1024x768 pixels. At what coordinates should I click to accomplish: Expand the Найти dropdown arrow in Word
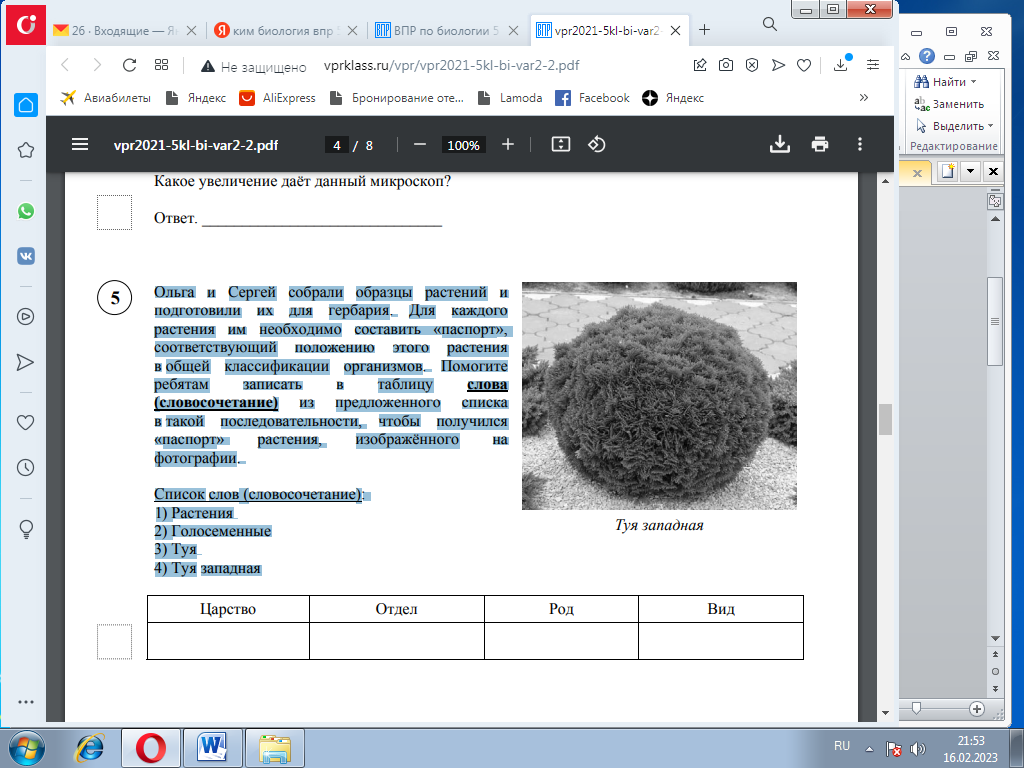(x=974, y=82)
